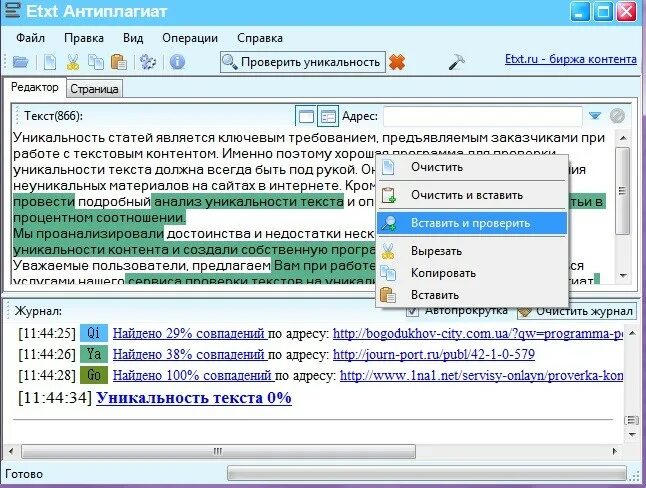Open the Правка menu
This screenshot has width=646, height=488.
(84, 38)
